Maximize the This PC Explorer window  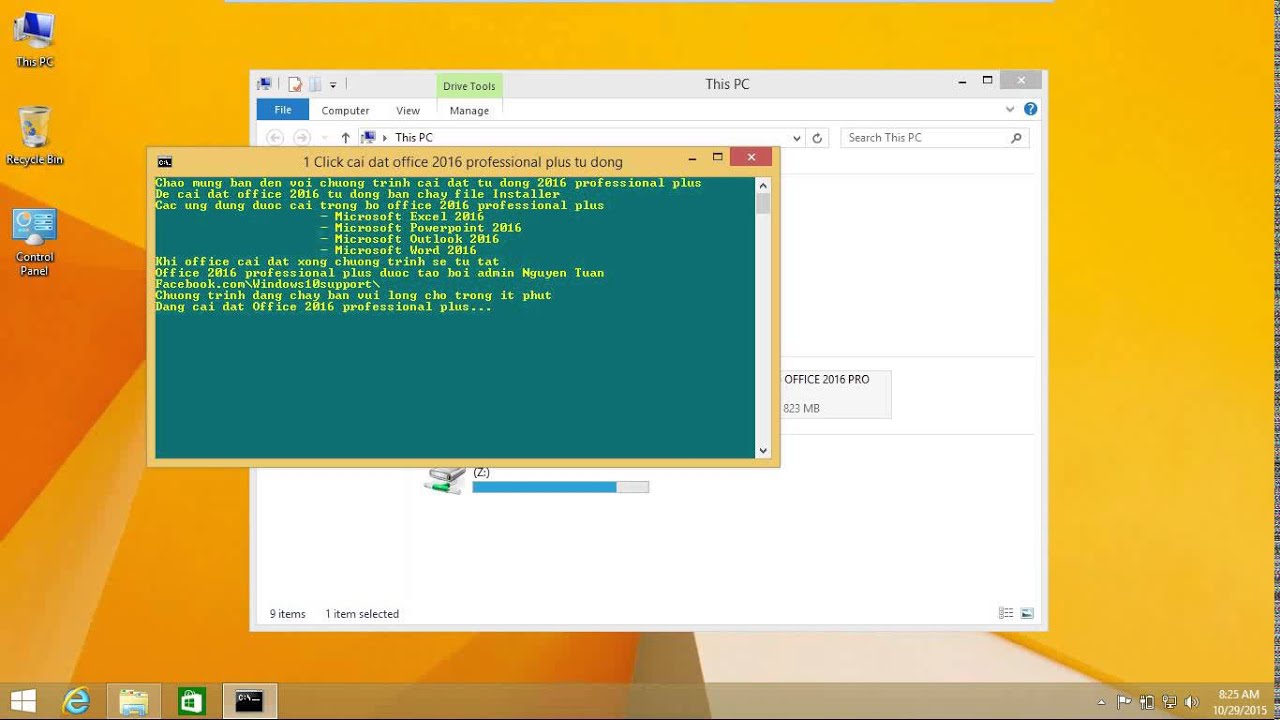point(987,80)
